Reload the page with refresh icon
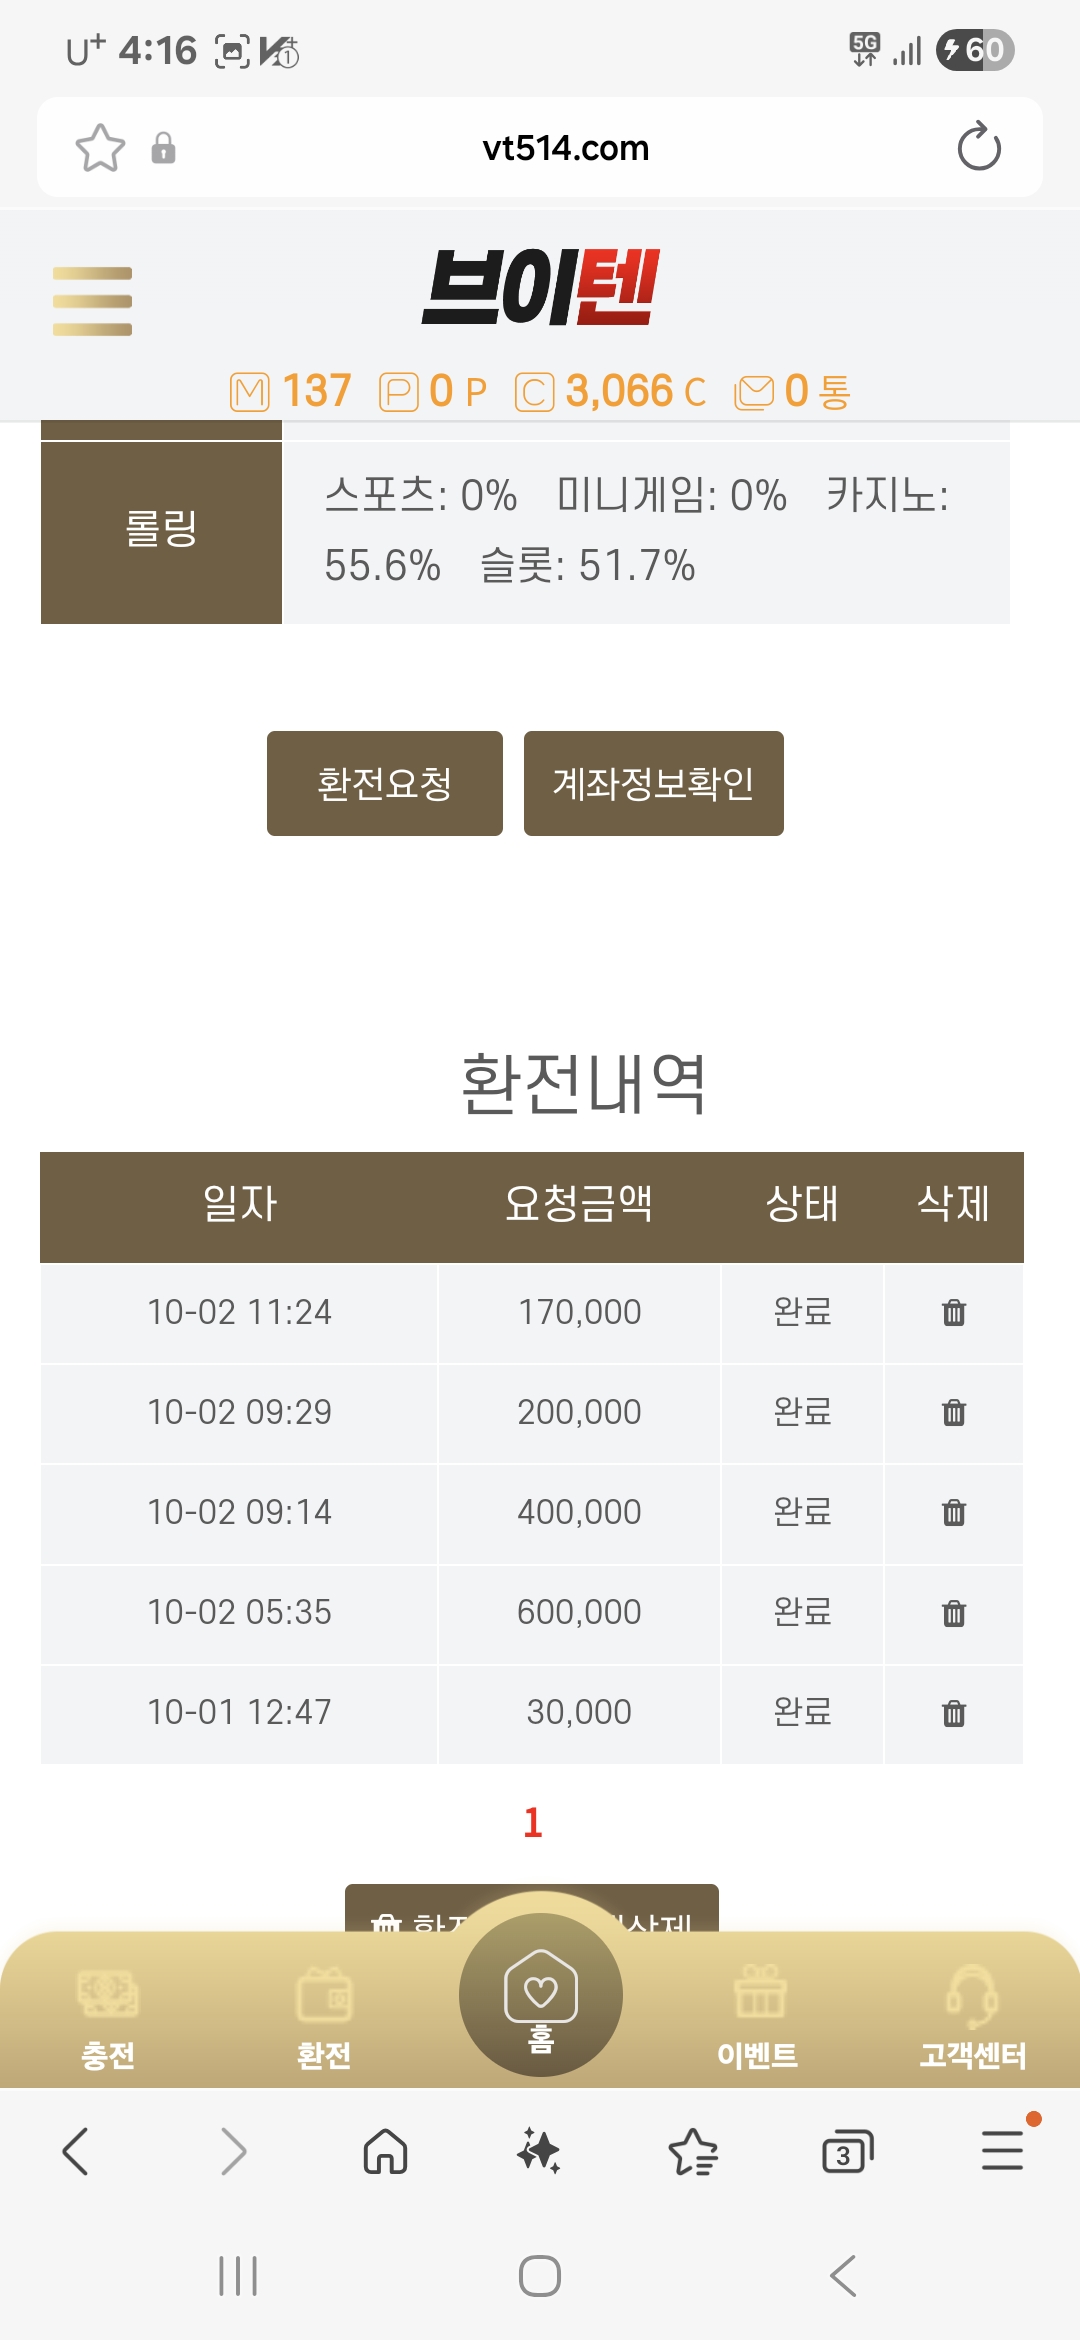The height and width of the screenshot is (2340, 1080). click(x=978, y=148)
